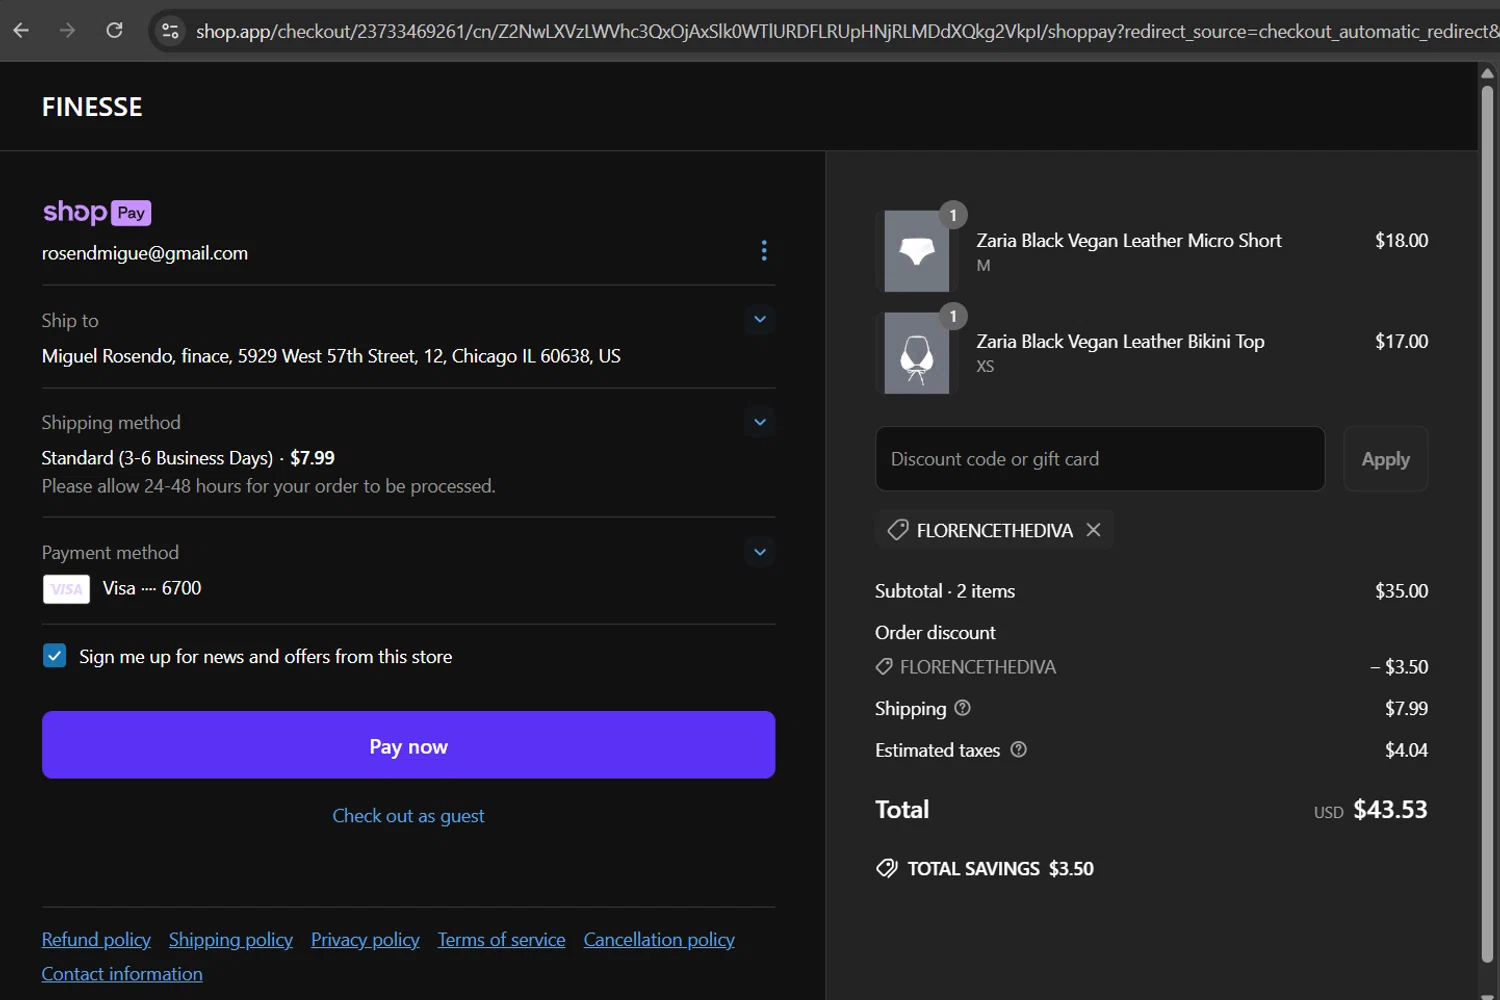
Task: Expand the Shipping method section
Action: tap(760, 422)
